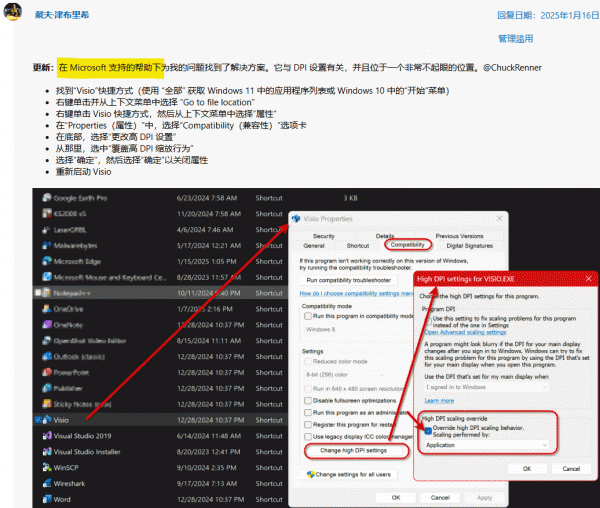Screen dimensions: 600x508
Task: Click the OneNote shortcut icon
Action: (47, 325)
